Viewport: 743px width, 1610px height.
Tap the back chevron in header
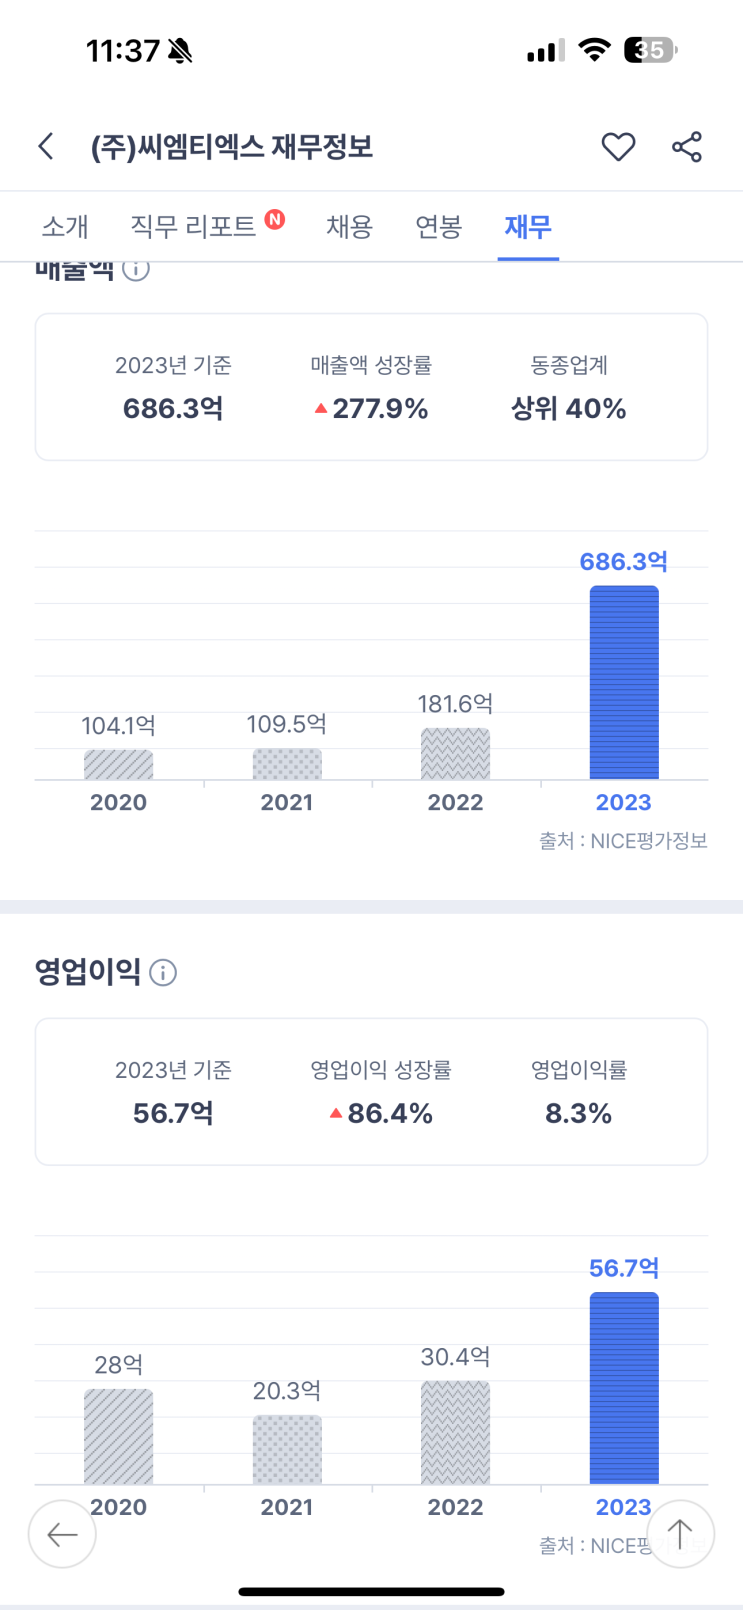(46, 147)
